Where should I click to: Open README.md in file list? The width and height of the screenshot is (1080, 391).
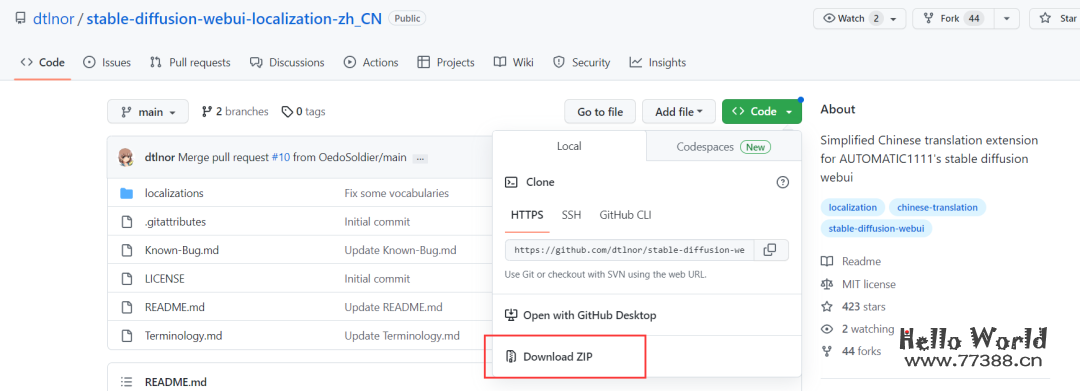pyautogui.click(x=175, y=307)
